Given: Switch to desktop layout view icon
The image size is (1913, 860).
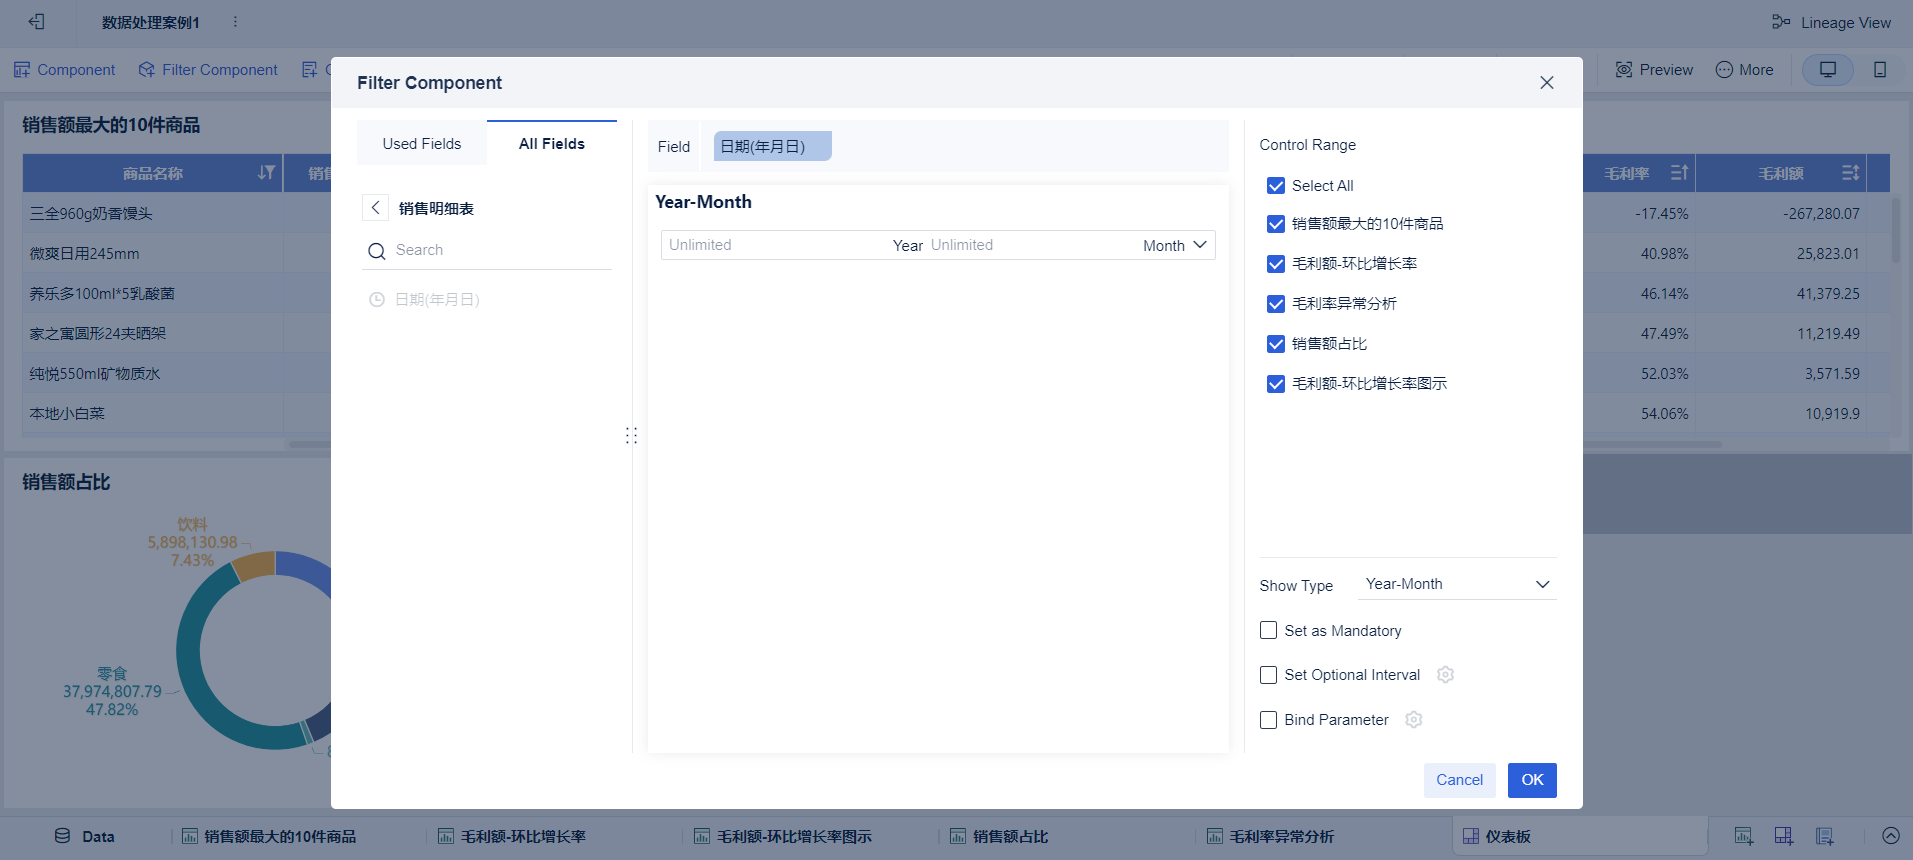Looking at the screenshot, I should pyautogui.click(x=1828, y=69).
